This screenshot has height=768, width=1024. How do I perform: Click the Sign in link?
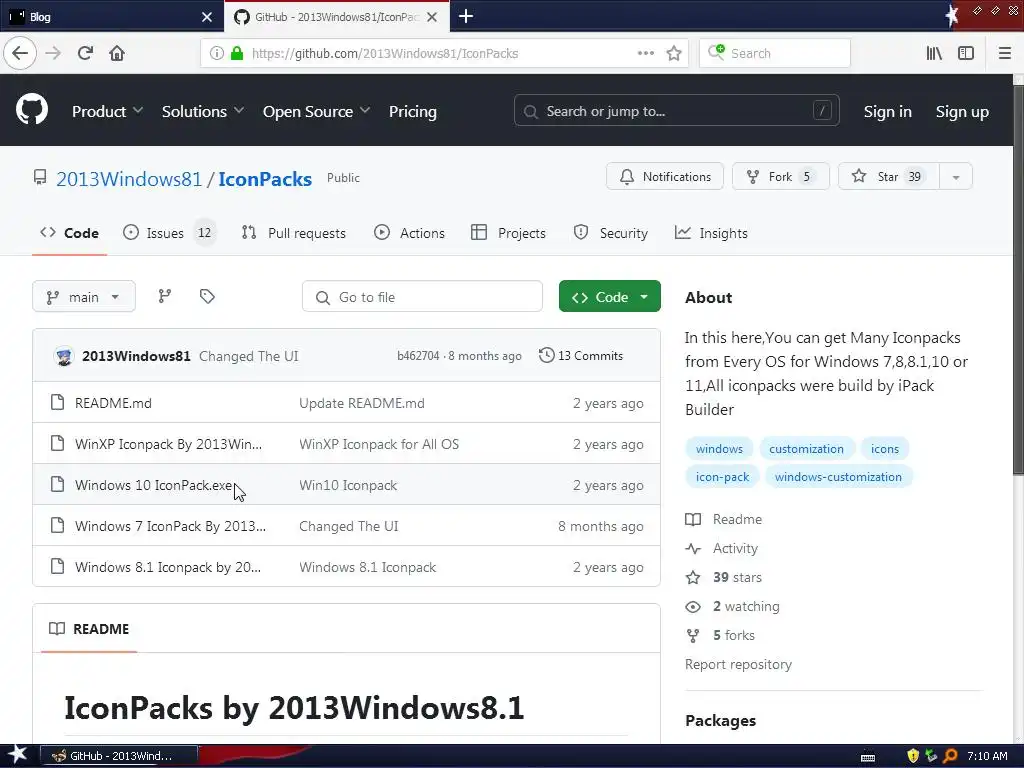[x=888, y=111]
